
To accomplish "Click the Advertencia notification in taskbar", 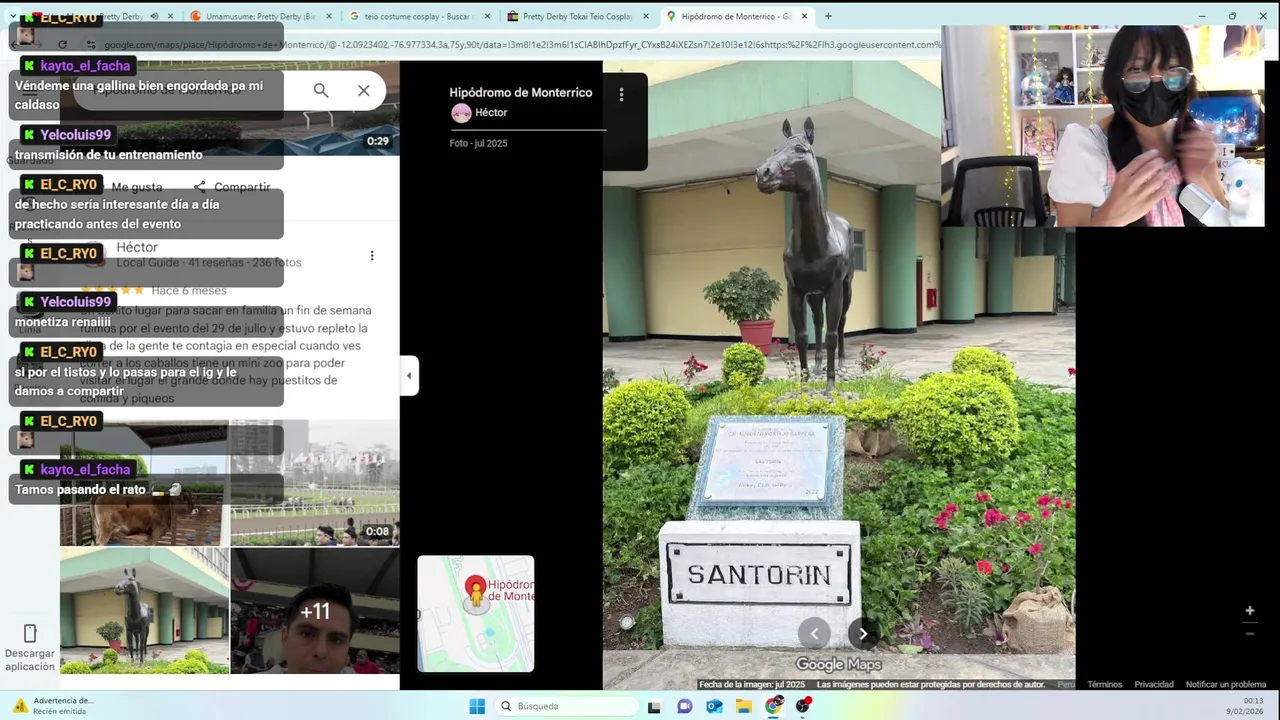I will click(x=53, y=706).
